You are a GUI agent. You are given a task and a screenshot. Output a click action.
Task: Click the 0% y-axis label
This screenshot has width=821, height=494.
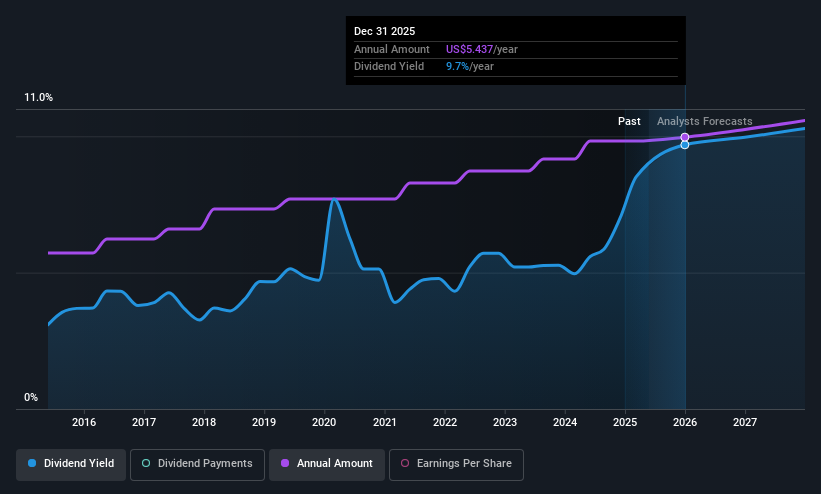31,398
